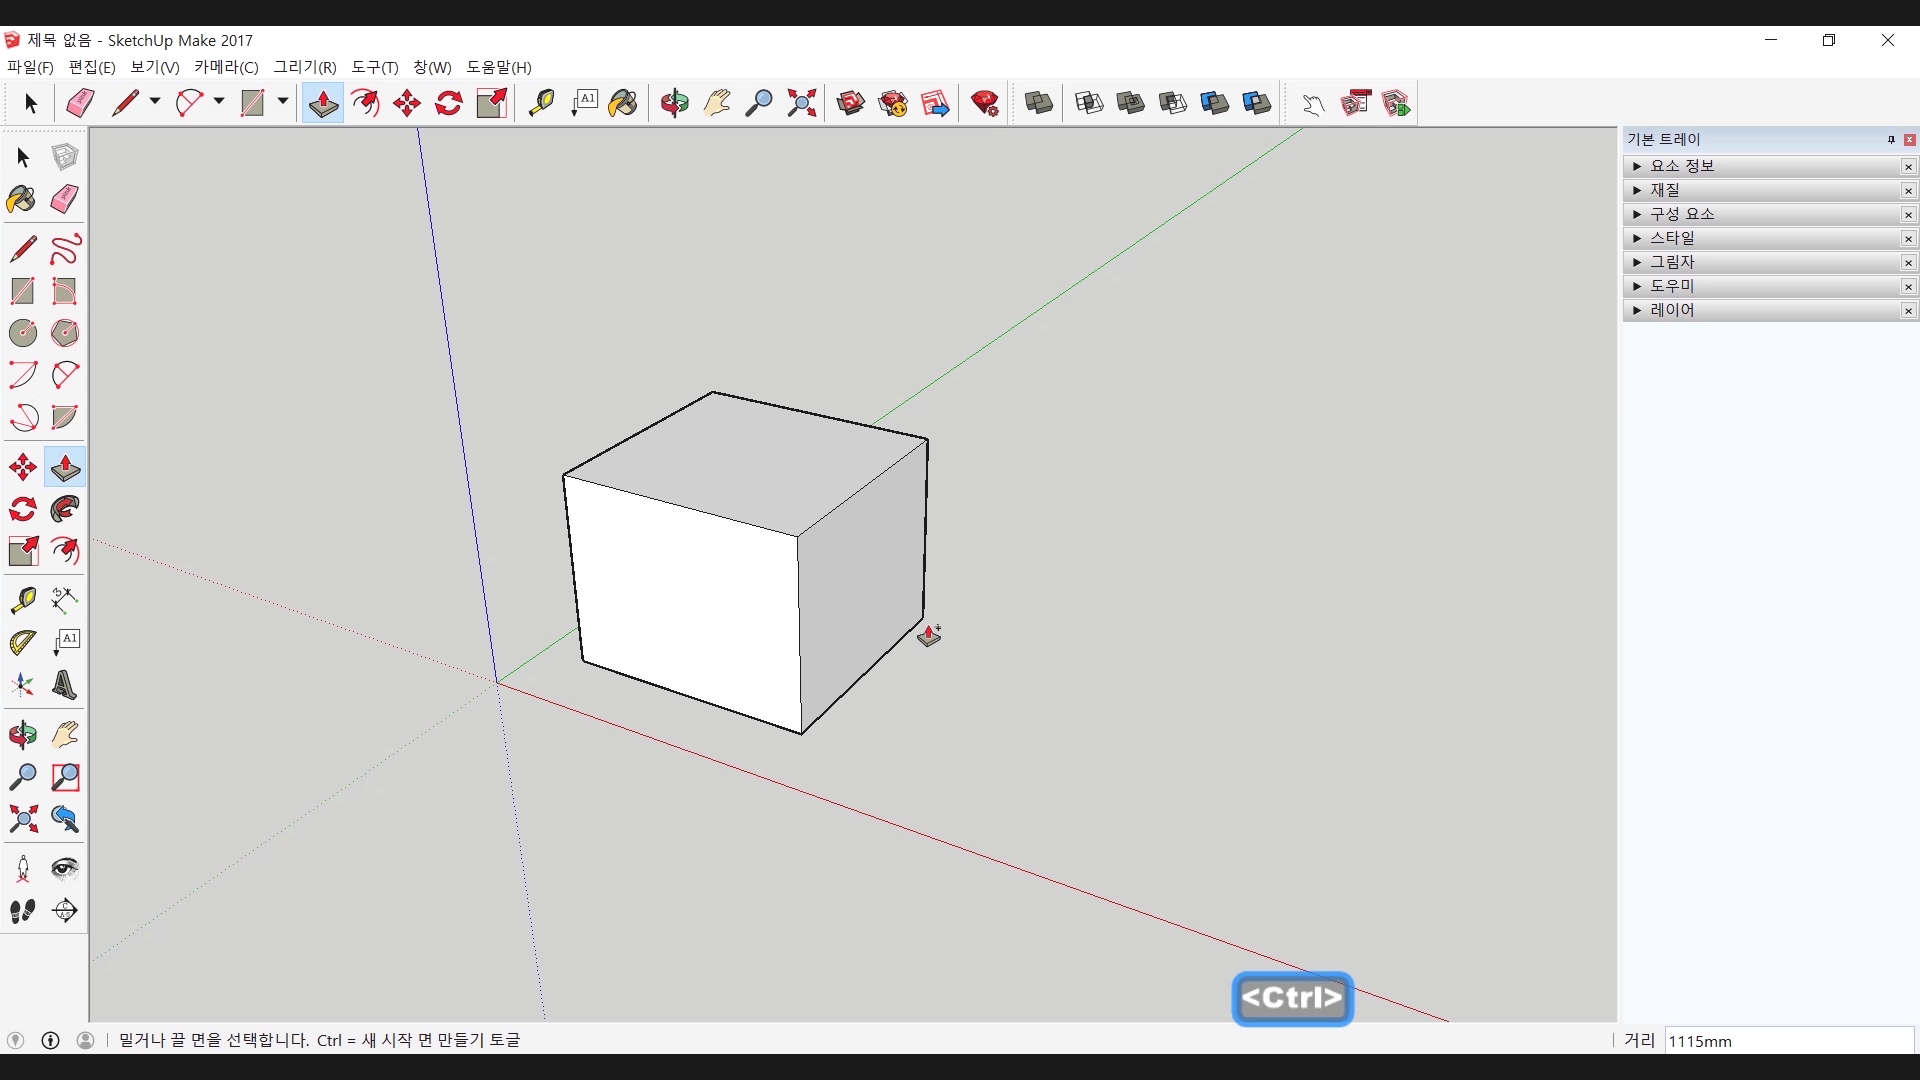
Task: Toggle pin on the 기본 트레이 panel
Action: 1891,139
